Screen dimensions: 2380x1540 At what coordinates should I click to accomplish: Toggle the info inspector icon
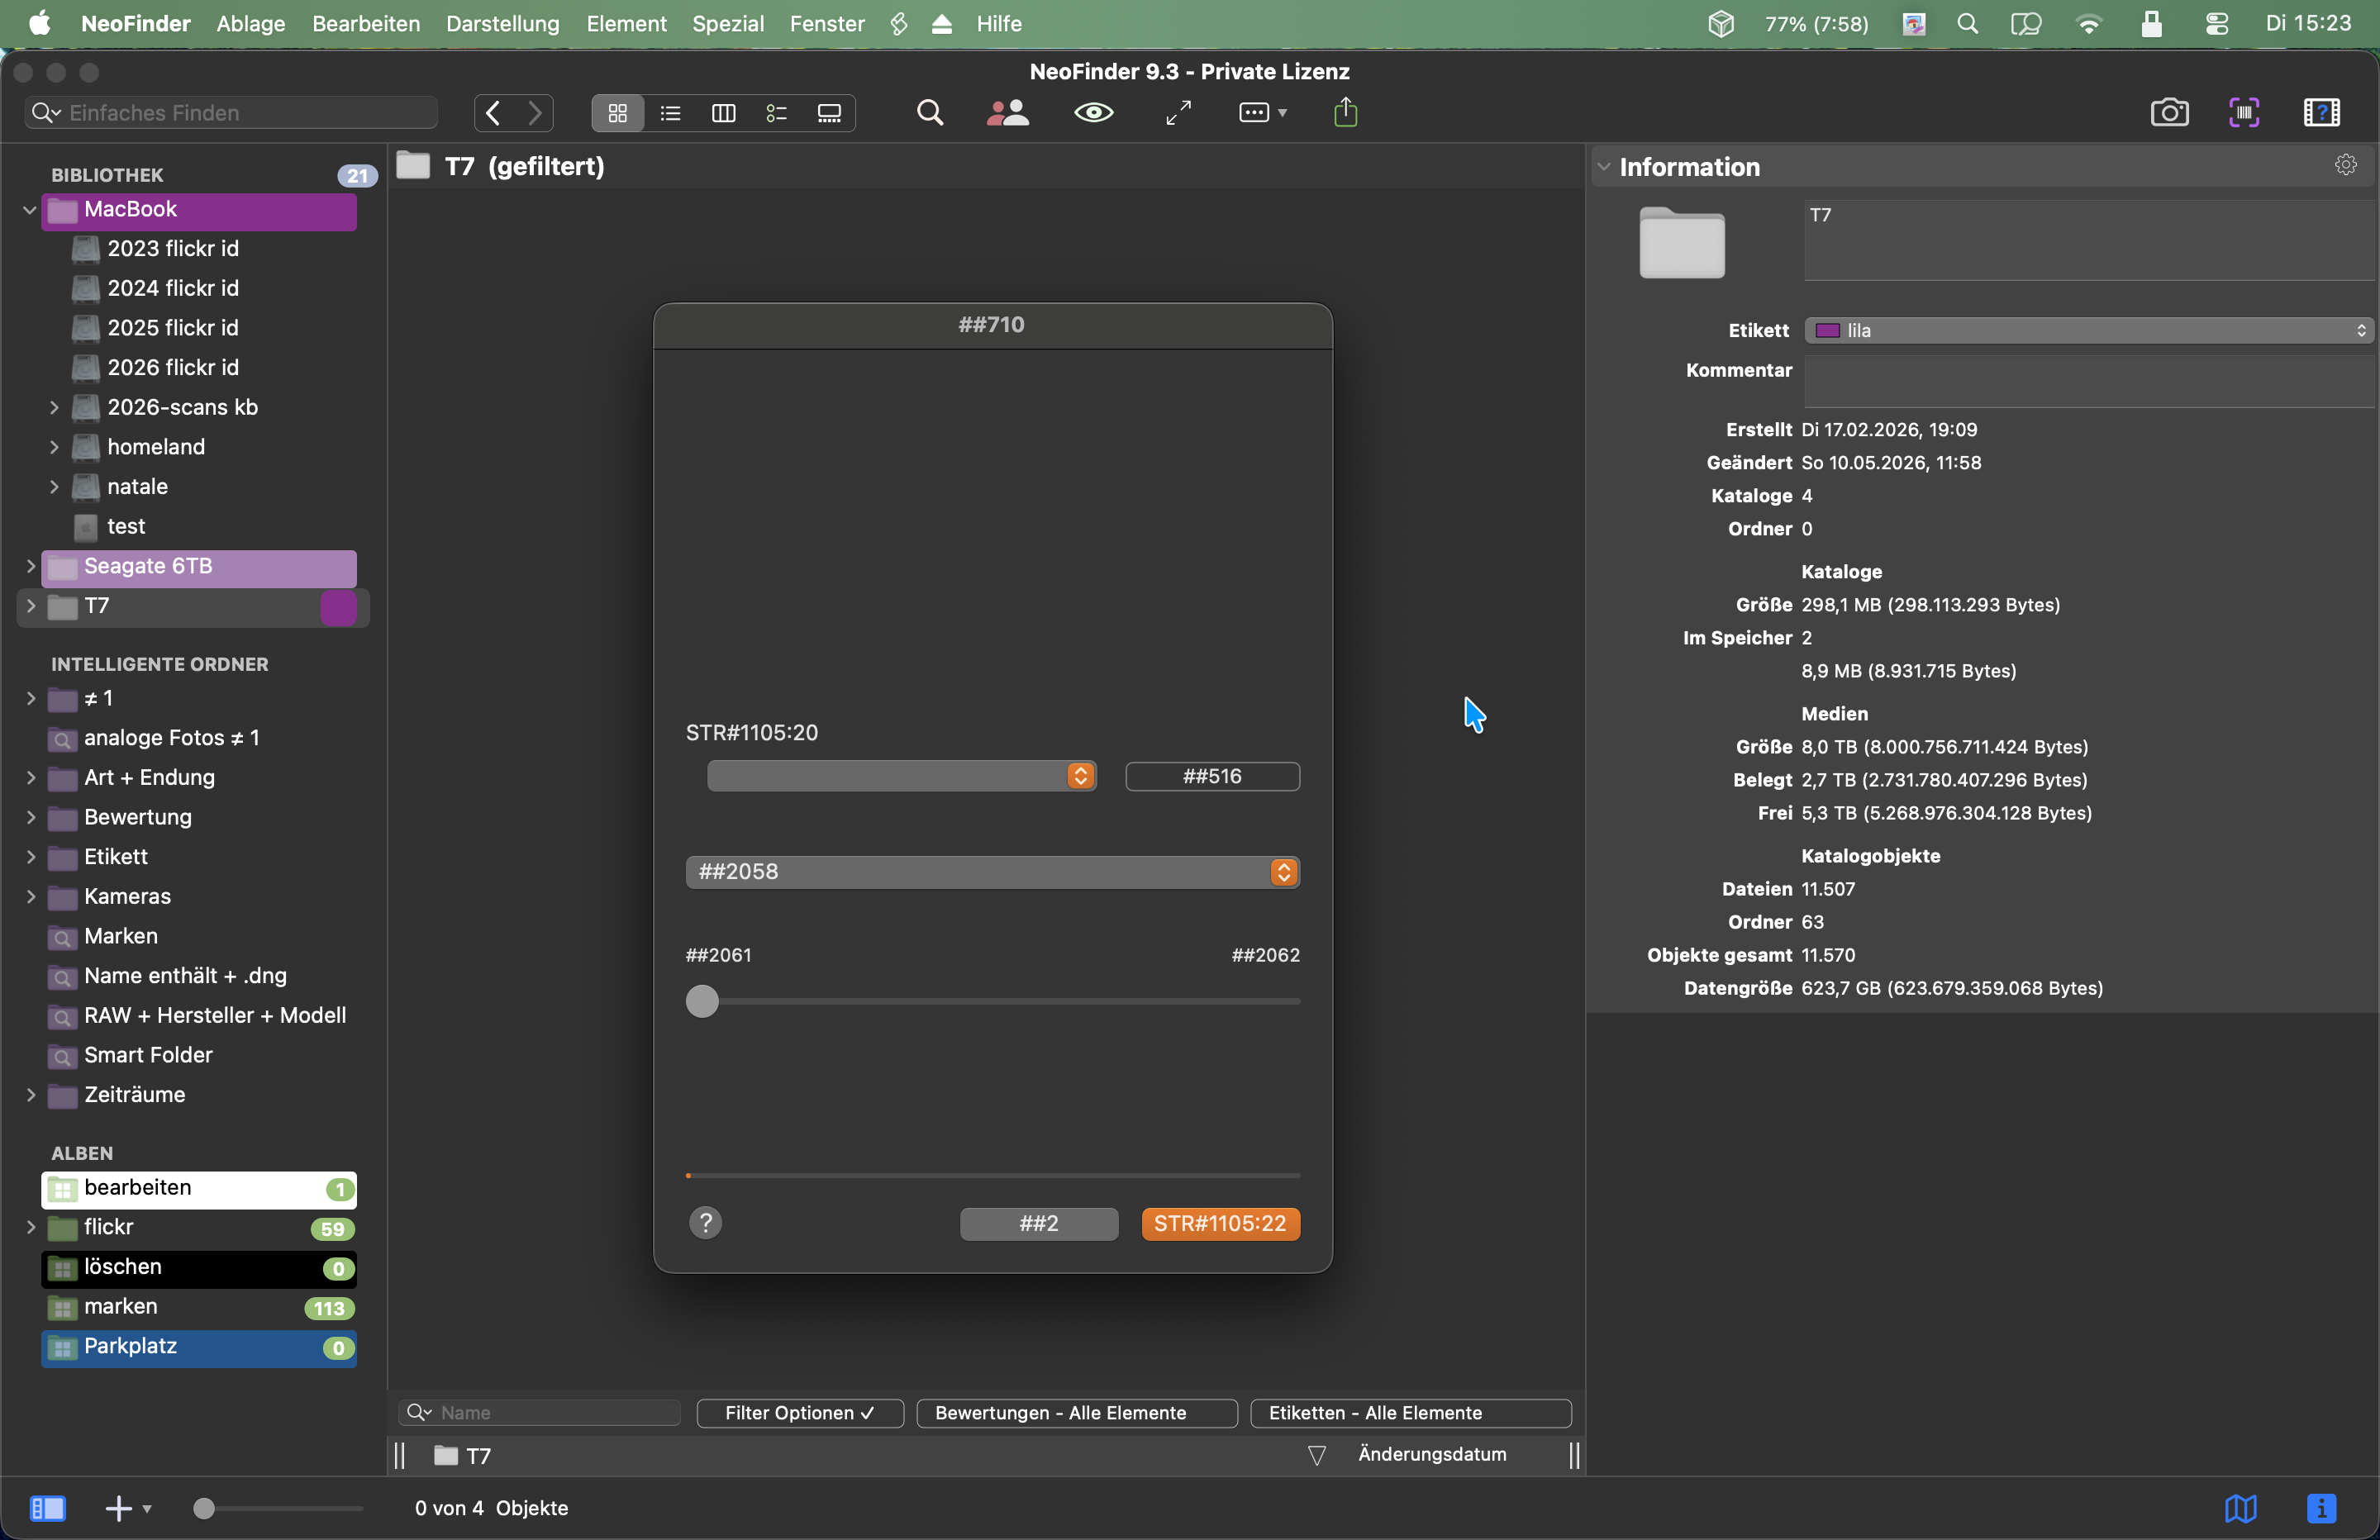[2322, 1508]
